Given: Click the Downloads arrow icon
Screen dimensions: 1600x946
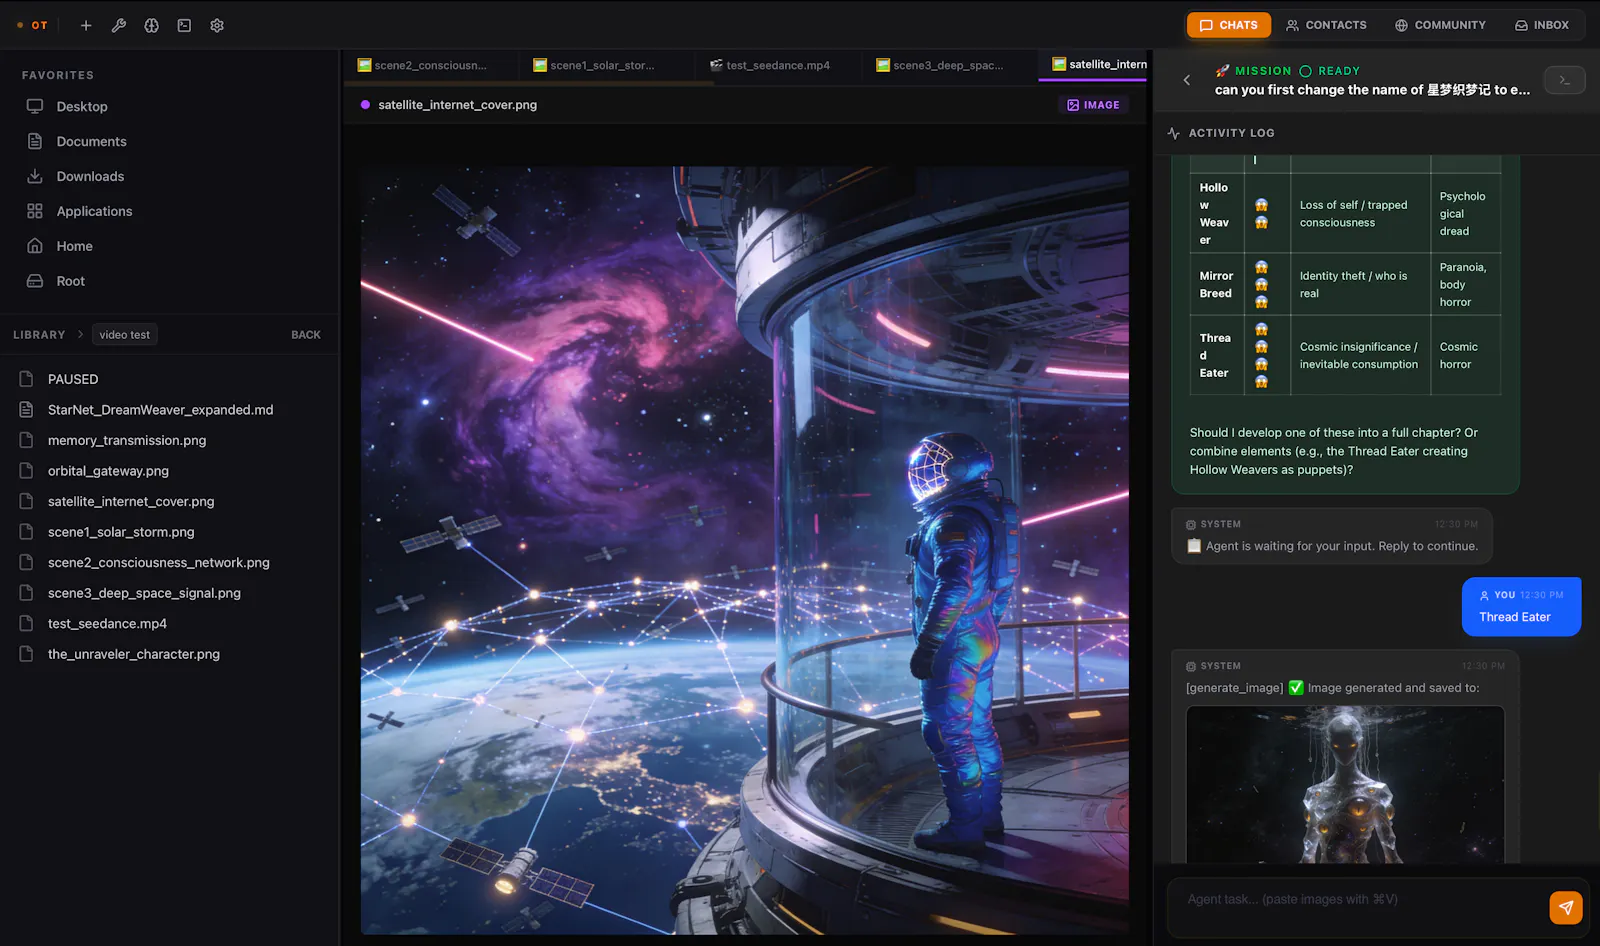Looking at the screenshot, I should [x=35, y=176].
